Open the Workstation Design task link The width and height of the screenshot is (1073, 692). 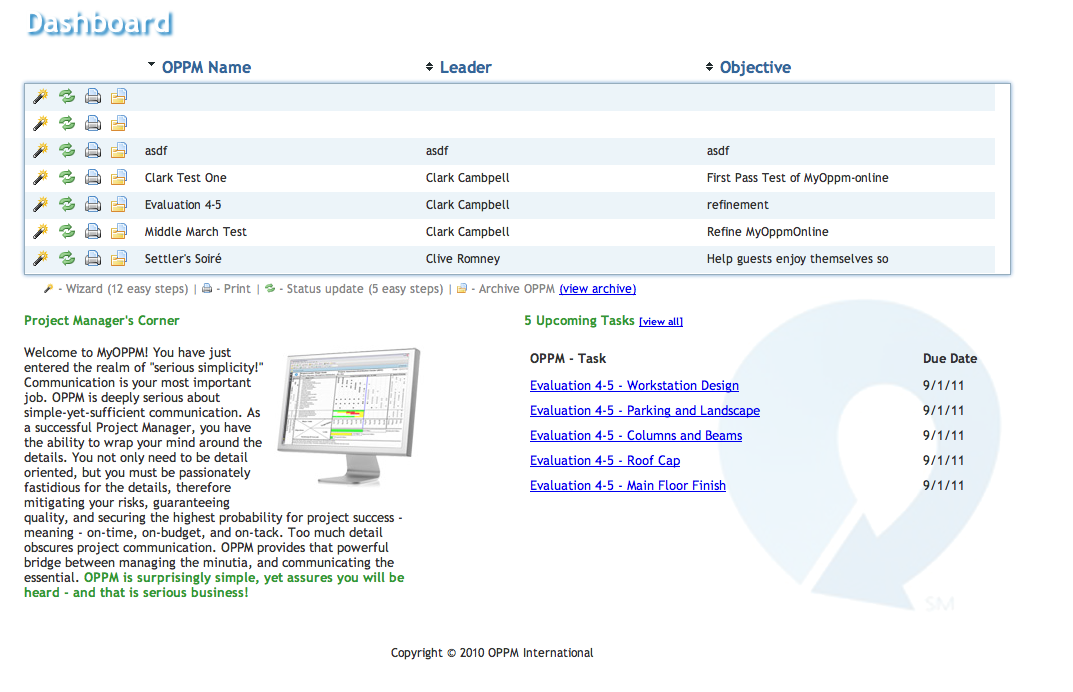(634, 385)
